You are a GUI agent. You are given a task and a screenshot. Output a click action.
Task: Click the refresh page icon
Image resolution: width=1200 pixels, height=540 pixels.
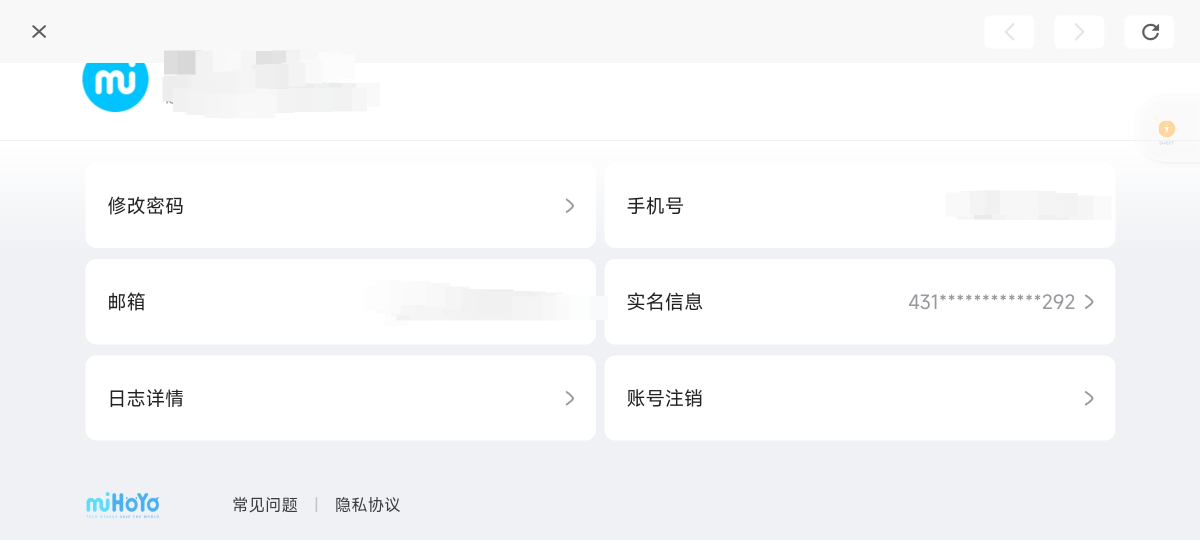(x=1149, y=32)
